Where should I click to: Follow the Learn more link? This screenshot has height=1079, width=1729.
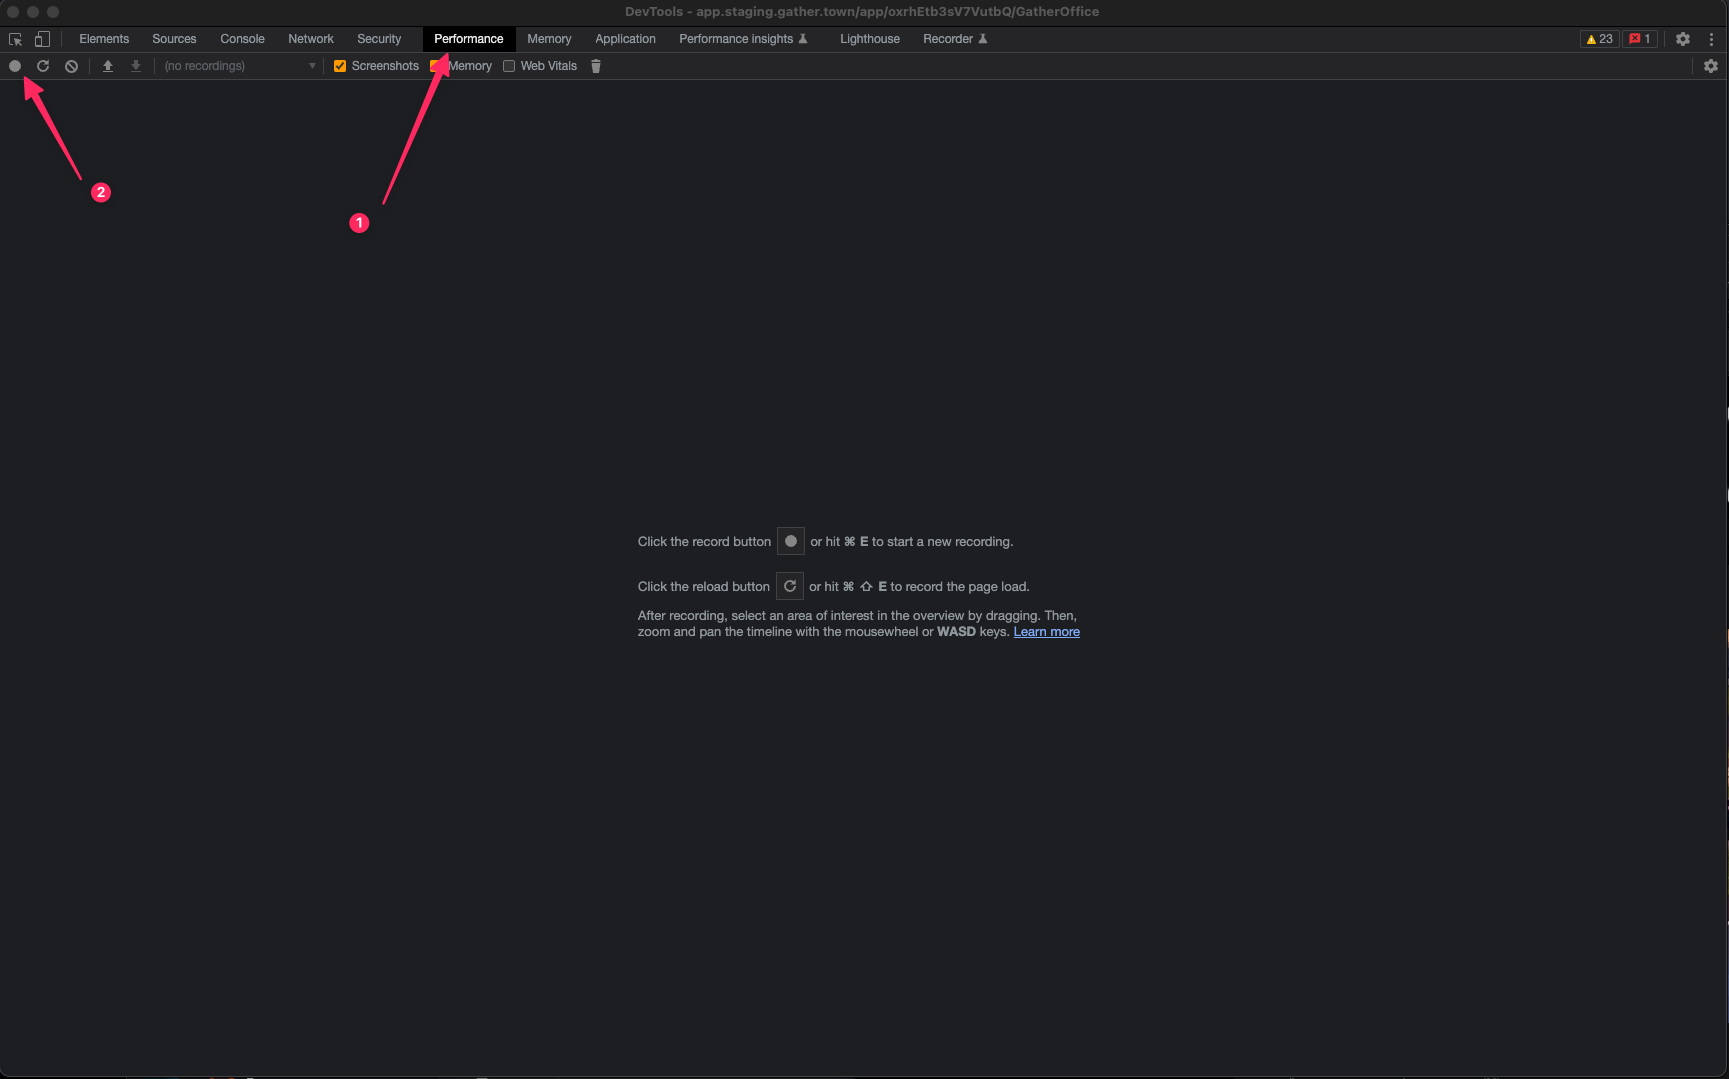click(x=1046, y=632)
